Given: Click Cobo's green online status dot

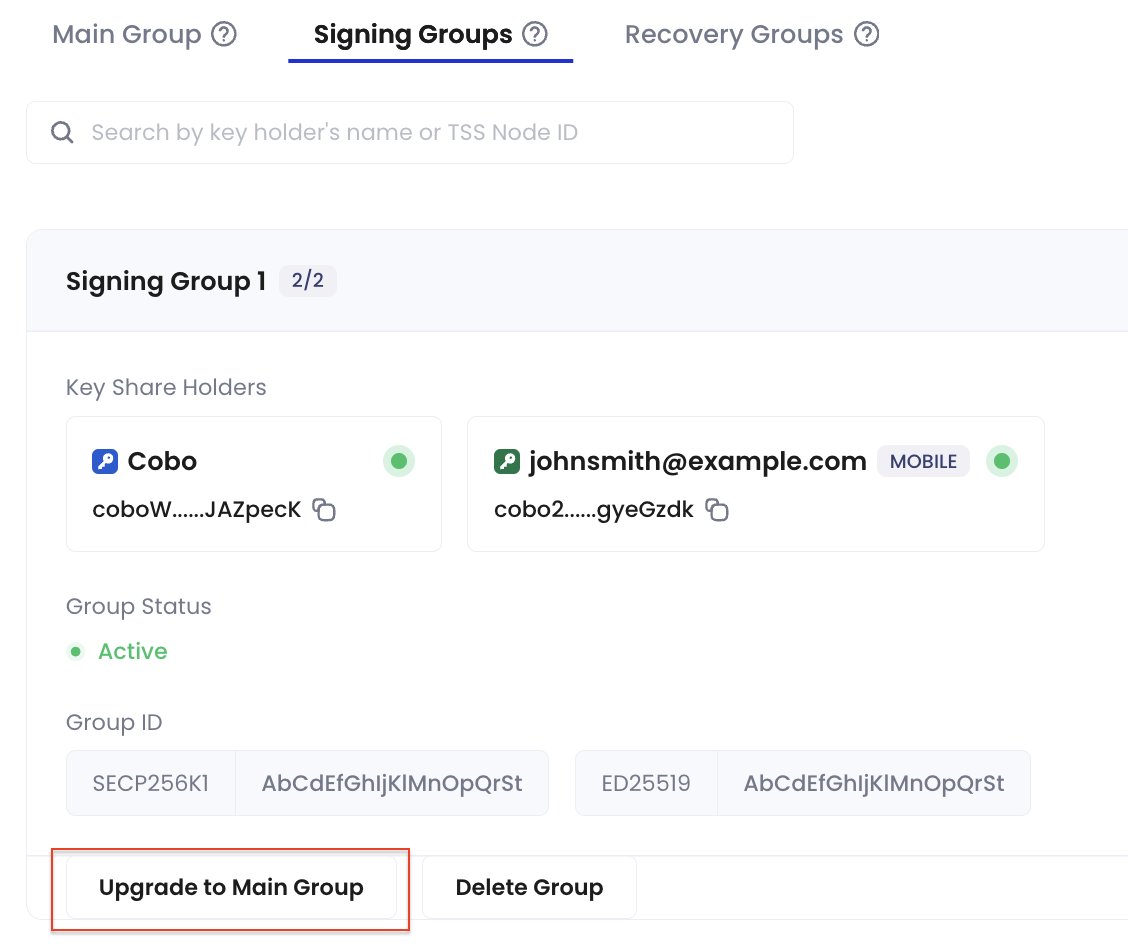Looking at the screenshot, I should point(399,461).
